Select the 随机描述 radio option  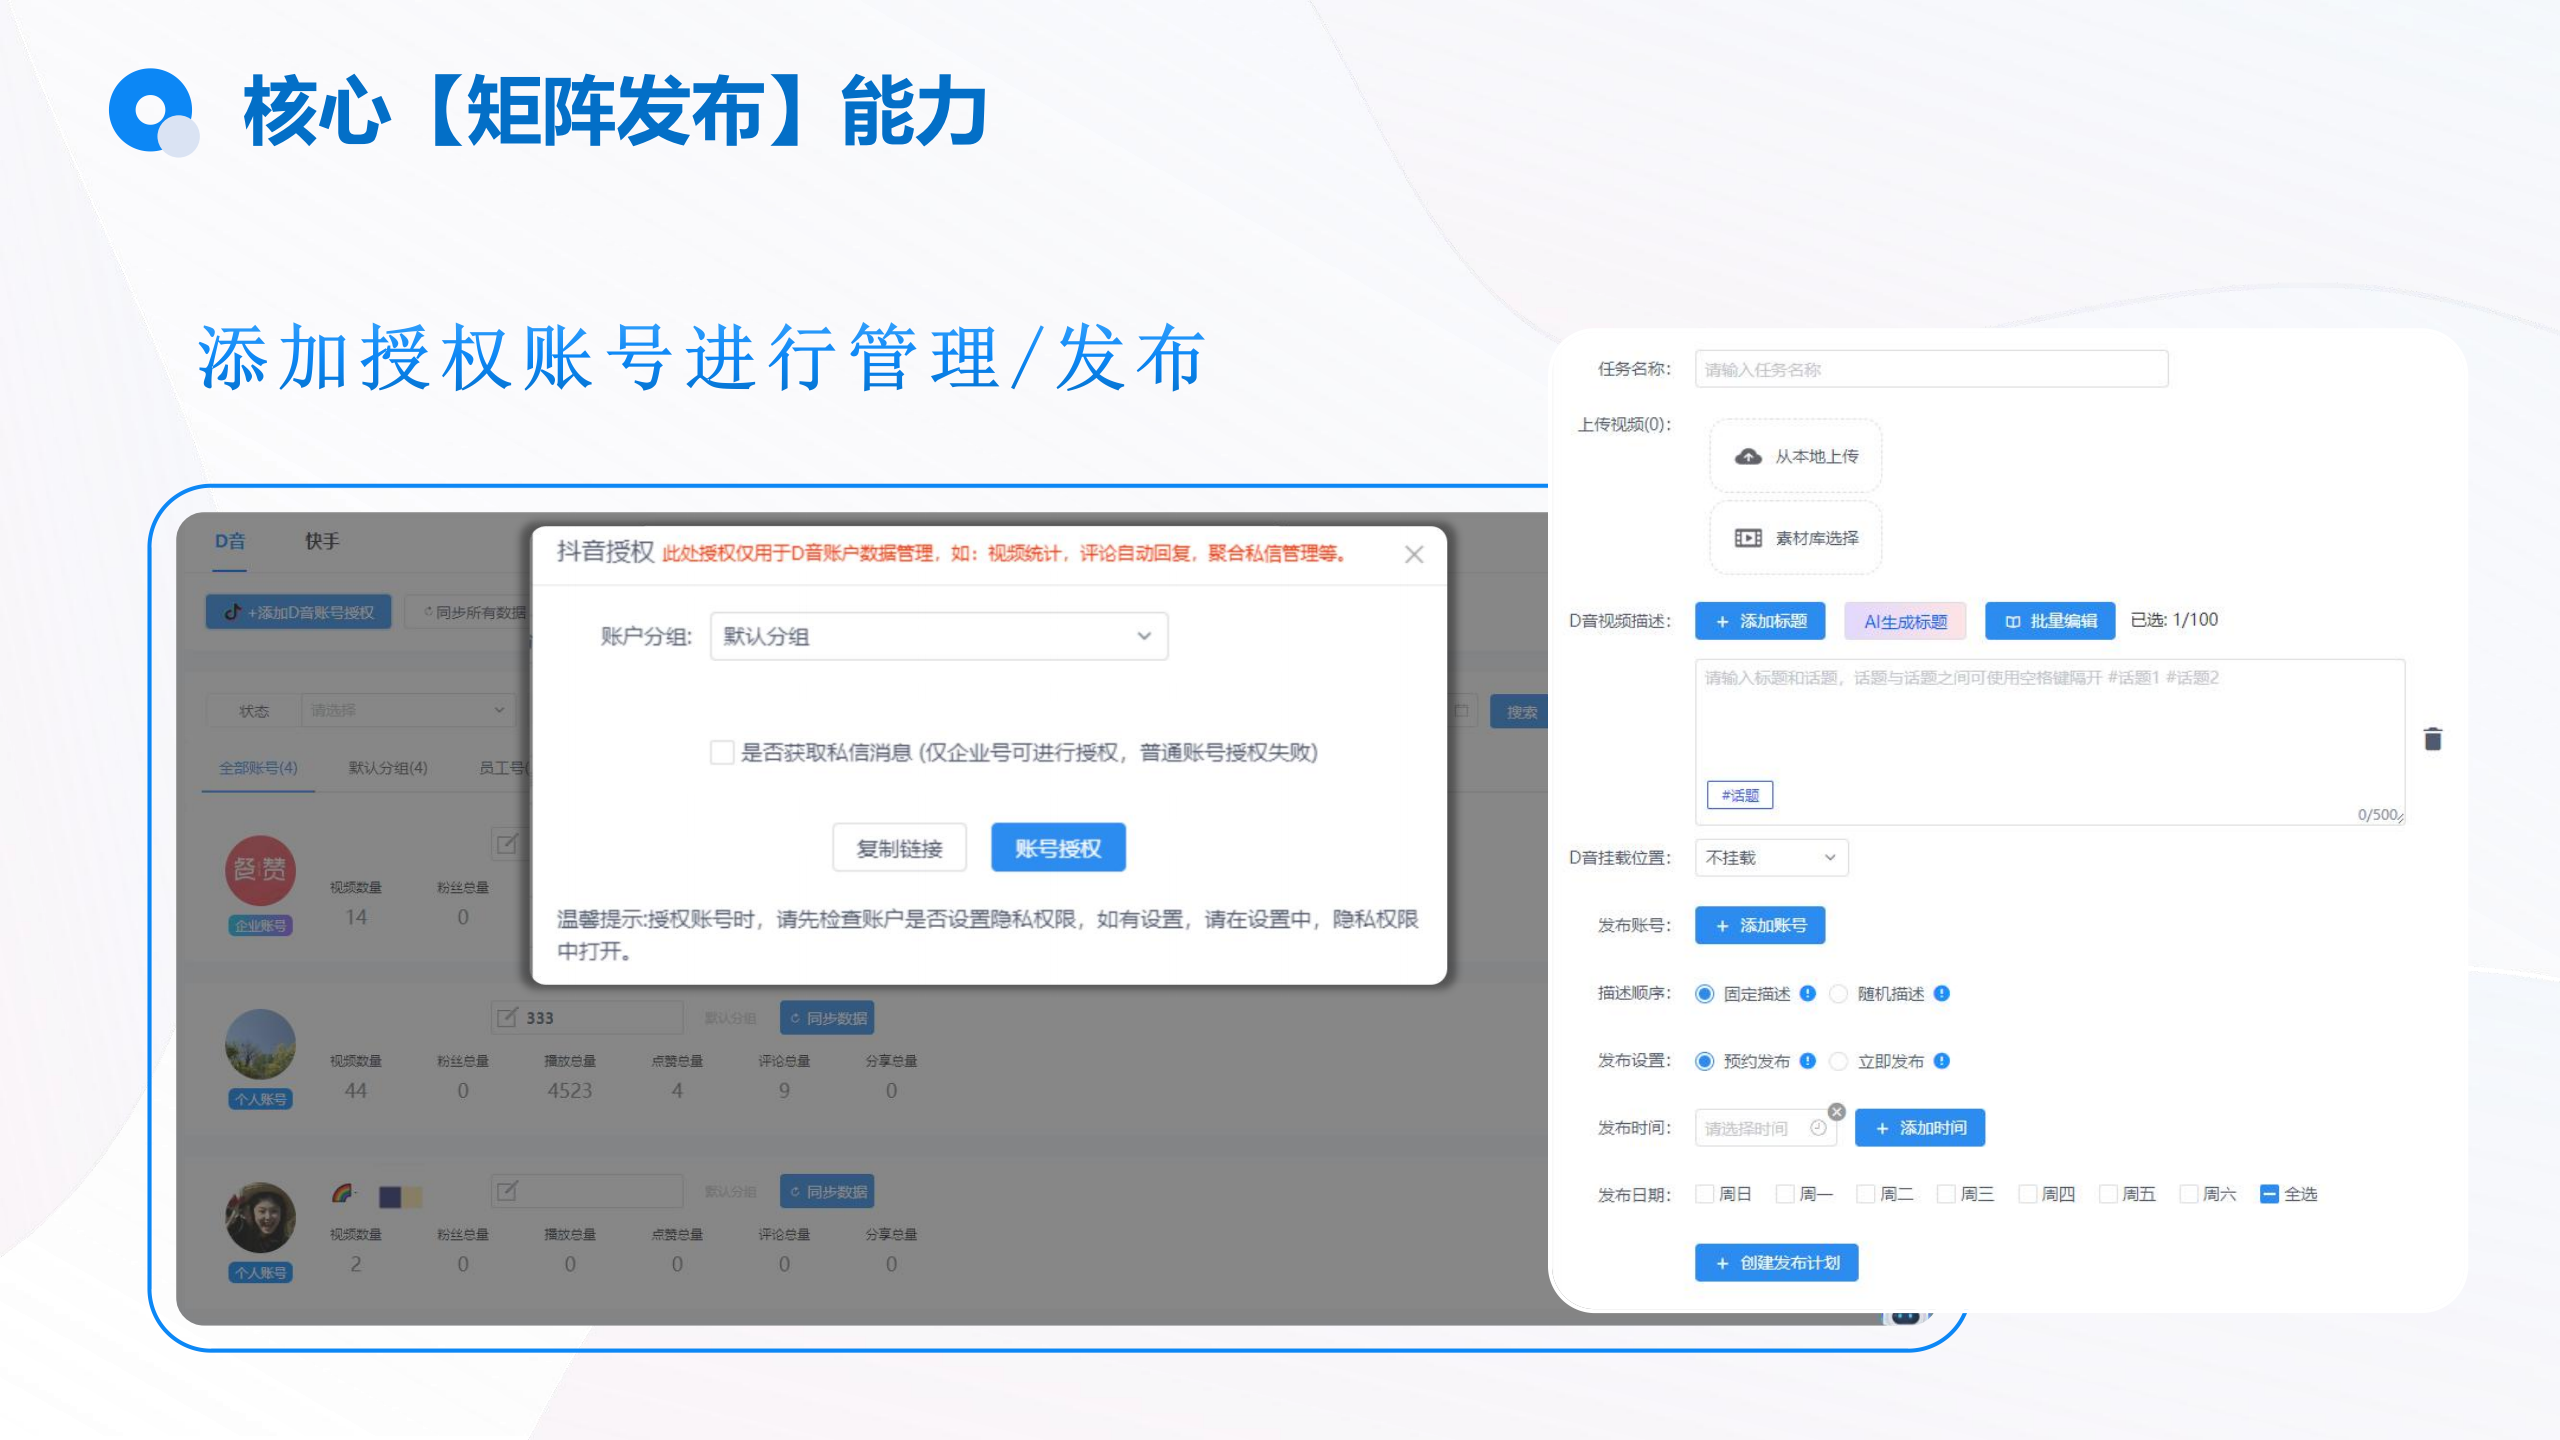tap(1838, 993)
